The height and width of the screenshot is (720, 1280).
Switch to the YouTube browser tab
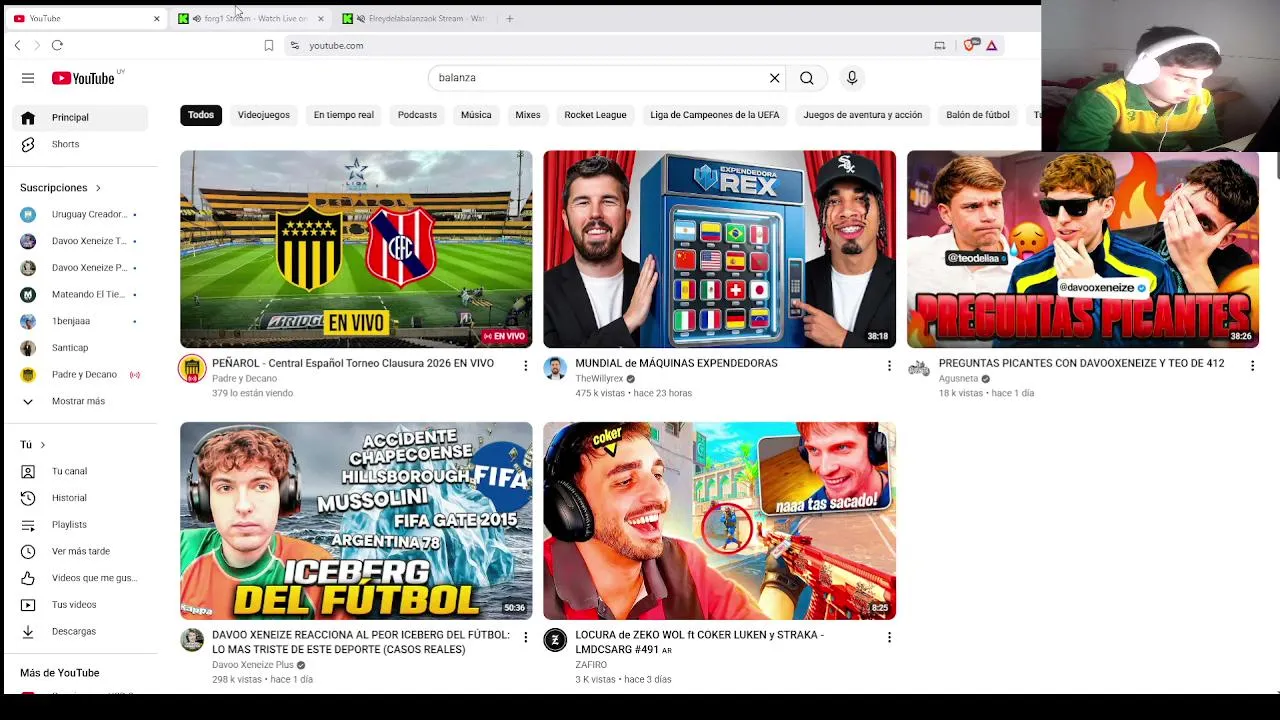click(85, 18)
